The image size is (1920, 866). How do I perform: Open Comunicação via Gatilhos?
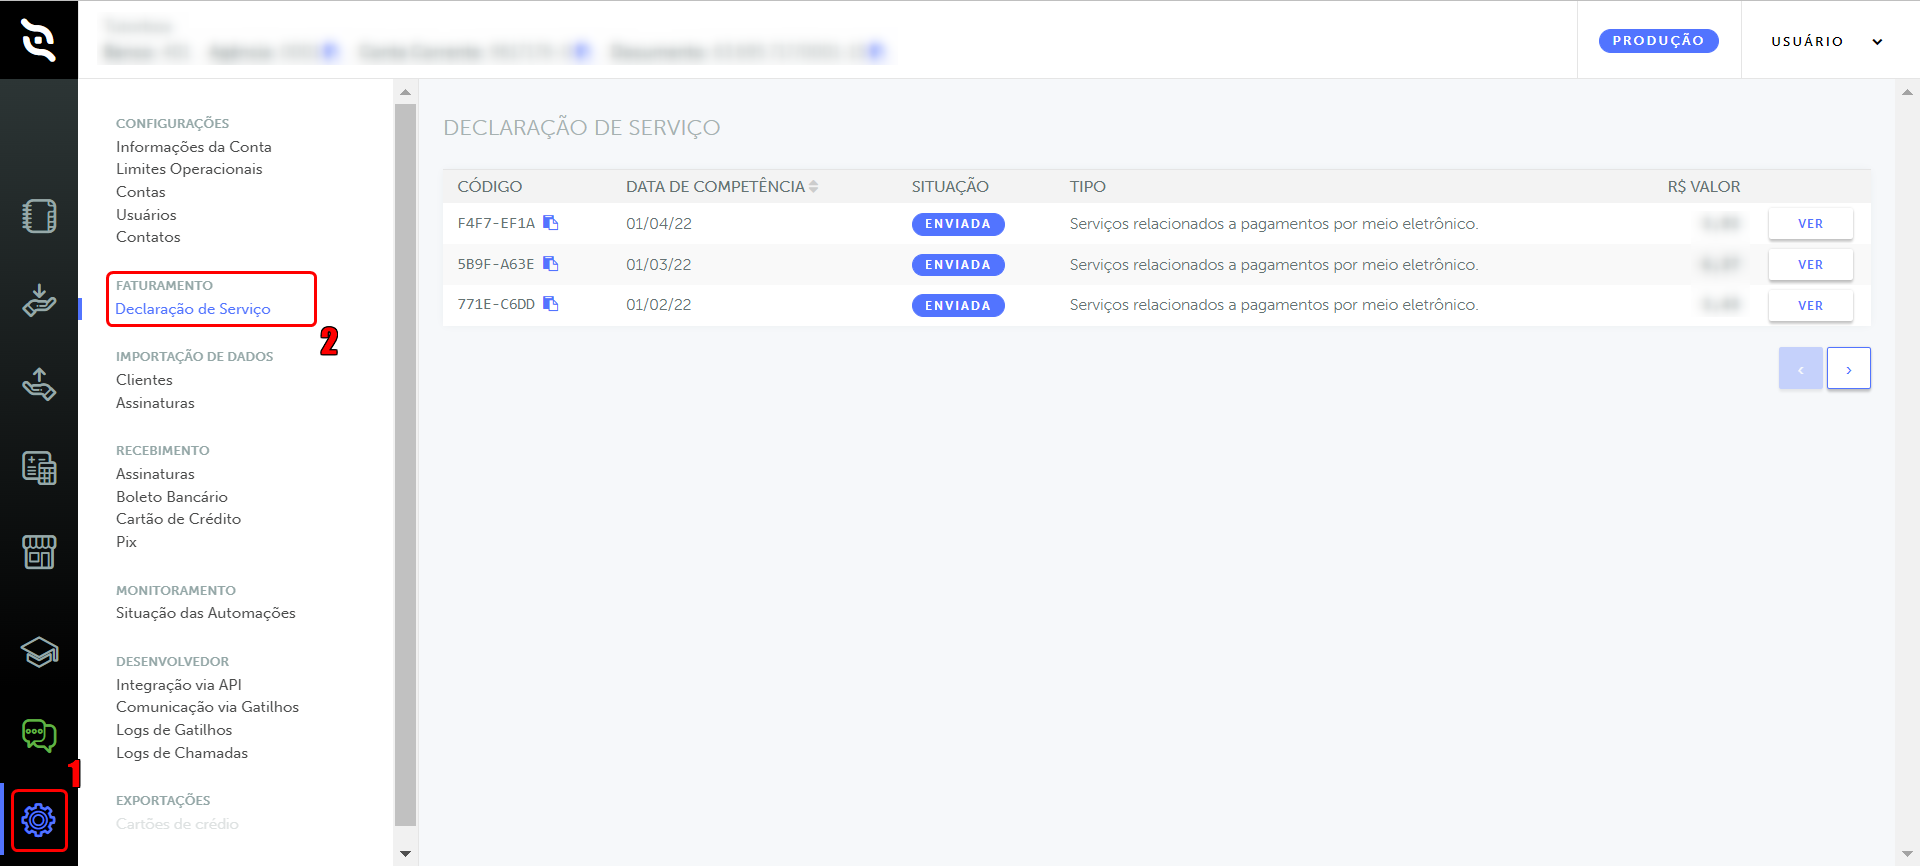[207, 707]
